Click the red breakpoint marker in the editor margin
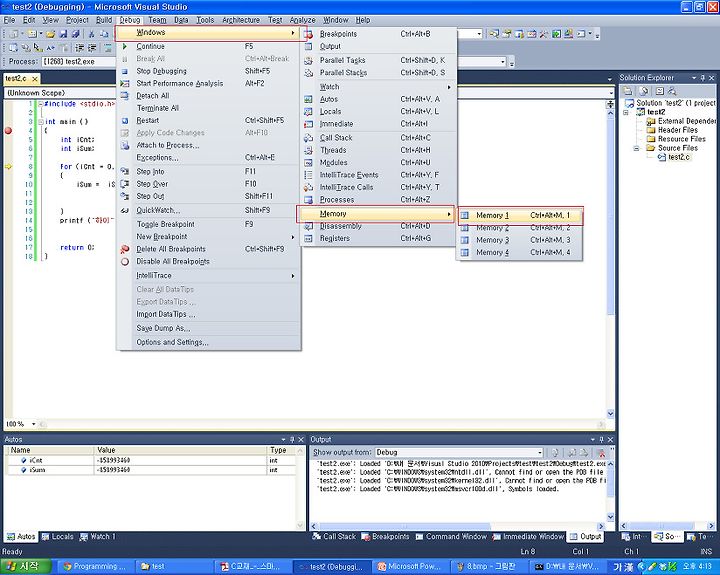Image resolution: width=720 pixels, height=575 pixels. click(8, 131)
